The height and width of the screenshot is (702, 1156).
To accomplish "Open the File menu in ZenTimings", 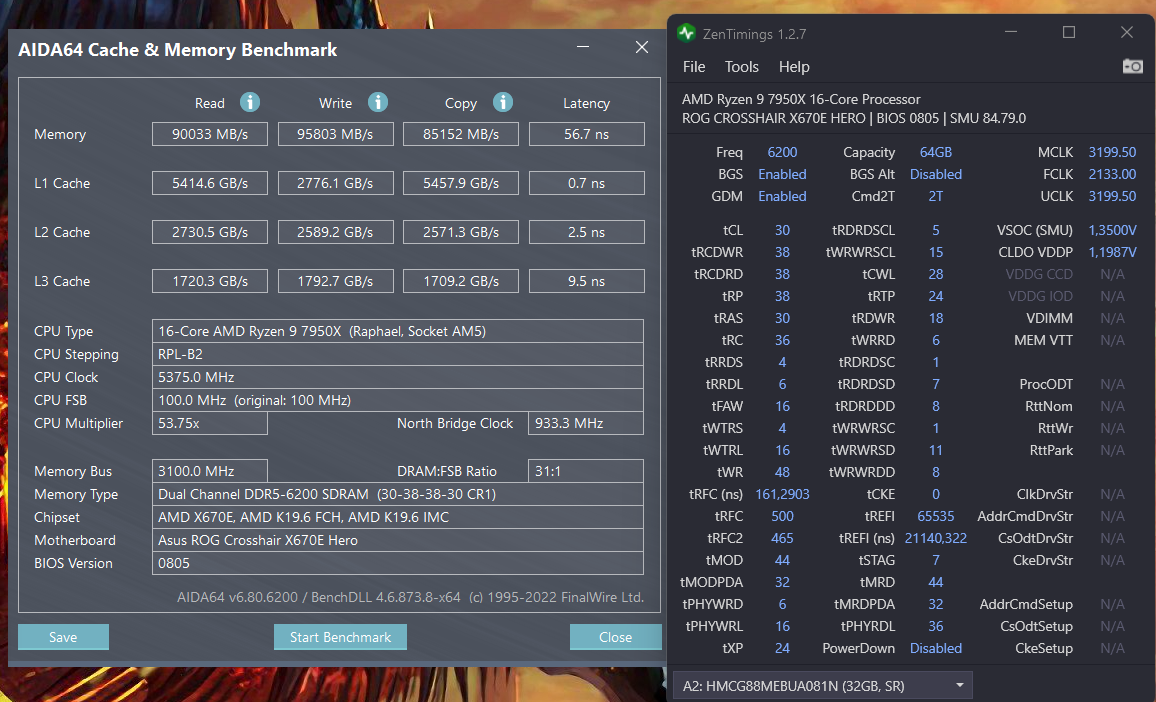I will [694, 66].
